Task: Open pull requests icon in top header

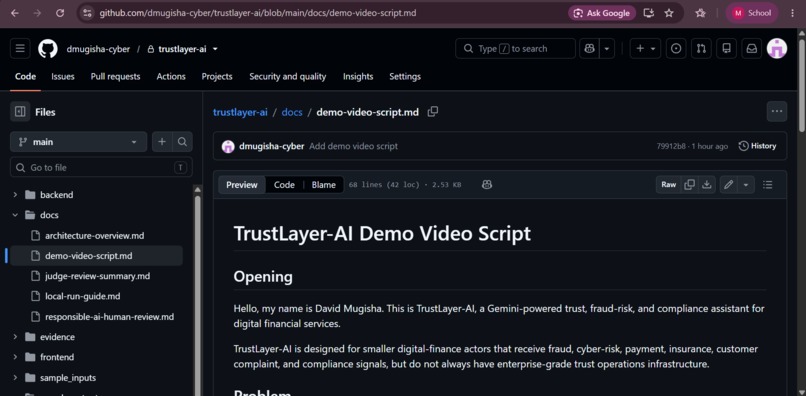Action: (701, 49)
